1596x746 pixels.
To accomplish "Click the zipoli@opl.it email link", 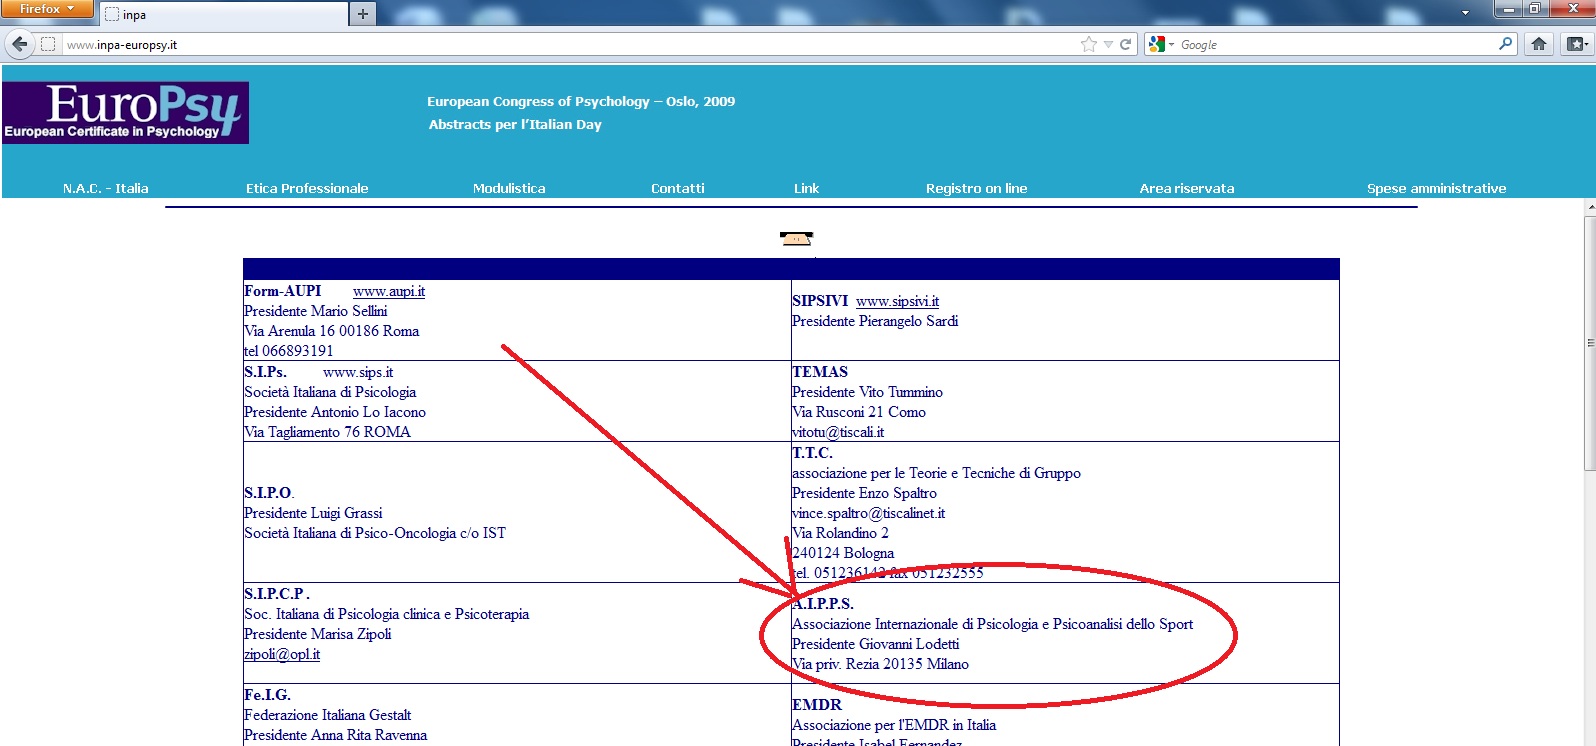I will point(282,654).
